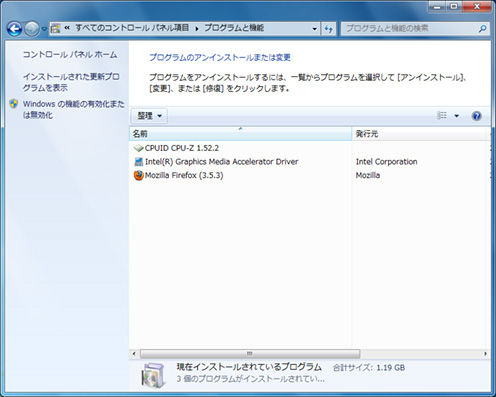
Task: Refresh the address bar view
Action: coord(328,29)
